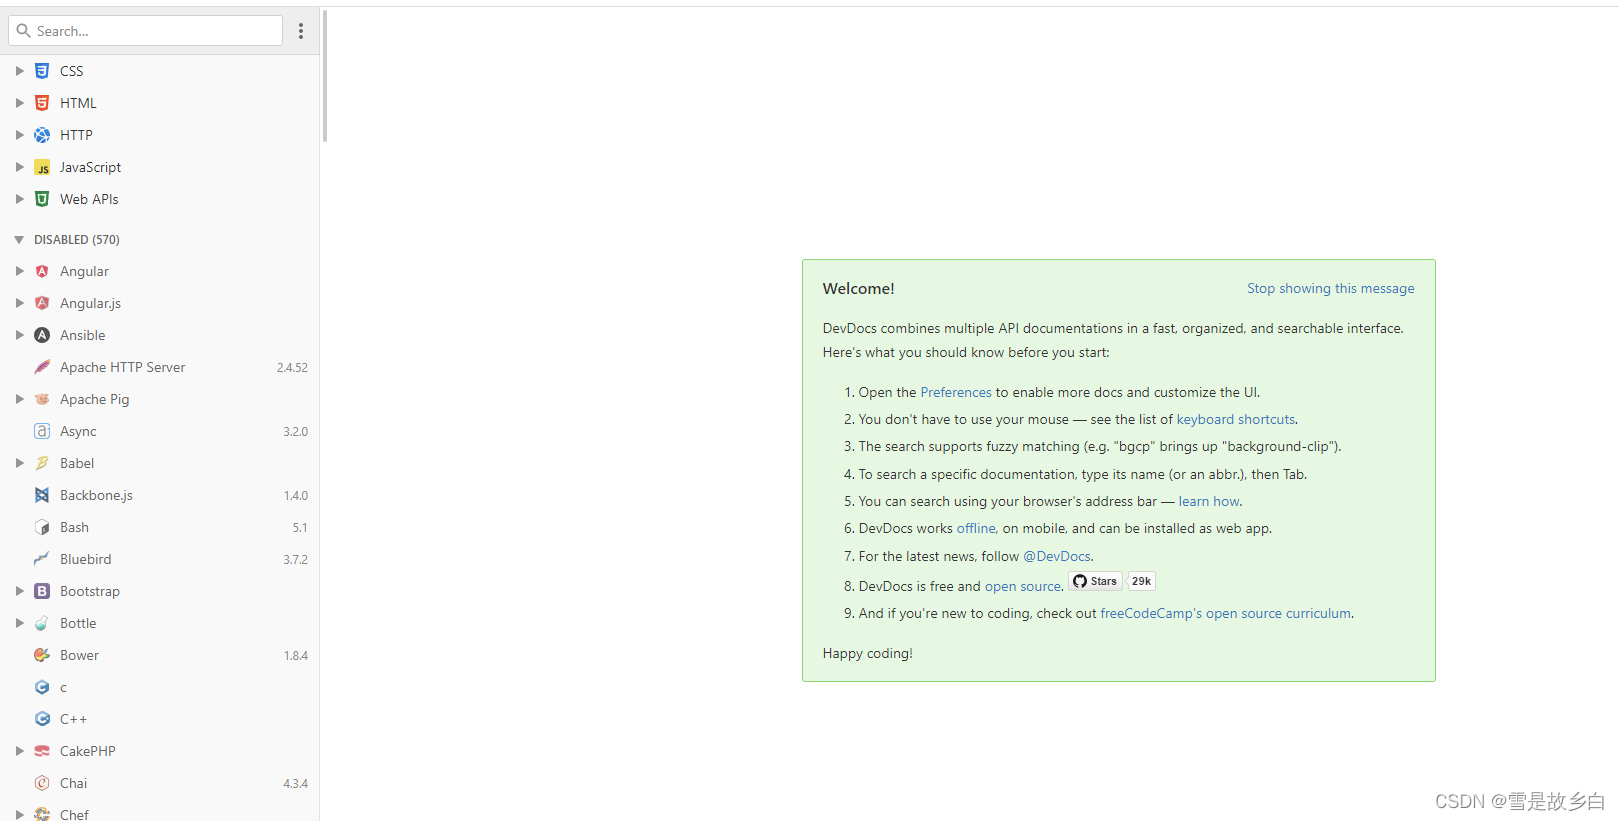The width and height of the screenshot is (1619, 821).
Task: Expand the Angular entry arrow
Action: pyautogui.click(x=19, y=271)
